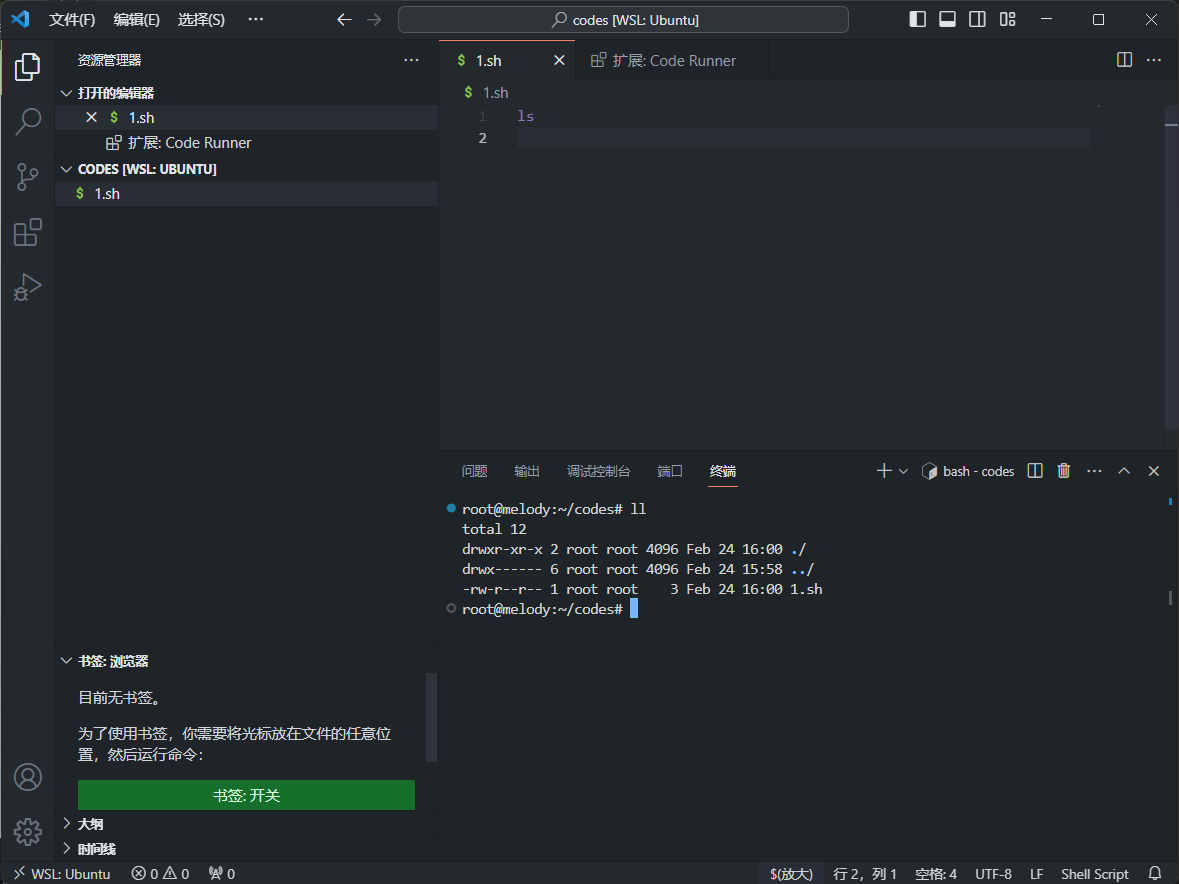The width and height of the screenshot is (1179, 884).
Task: Expand the 大纲 section
Action: 247,824
